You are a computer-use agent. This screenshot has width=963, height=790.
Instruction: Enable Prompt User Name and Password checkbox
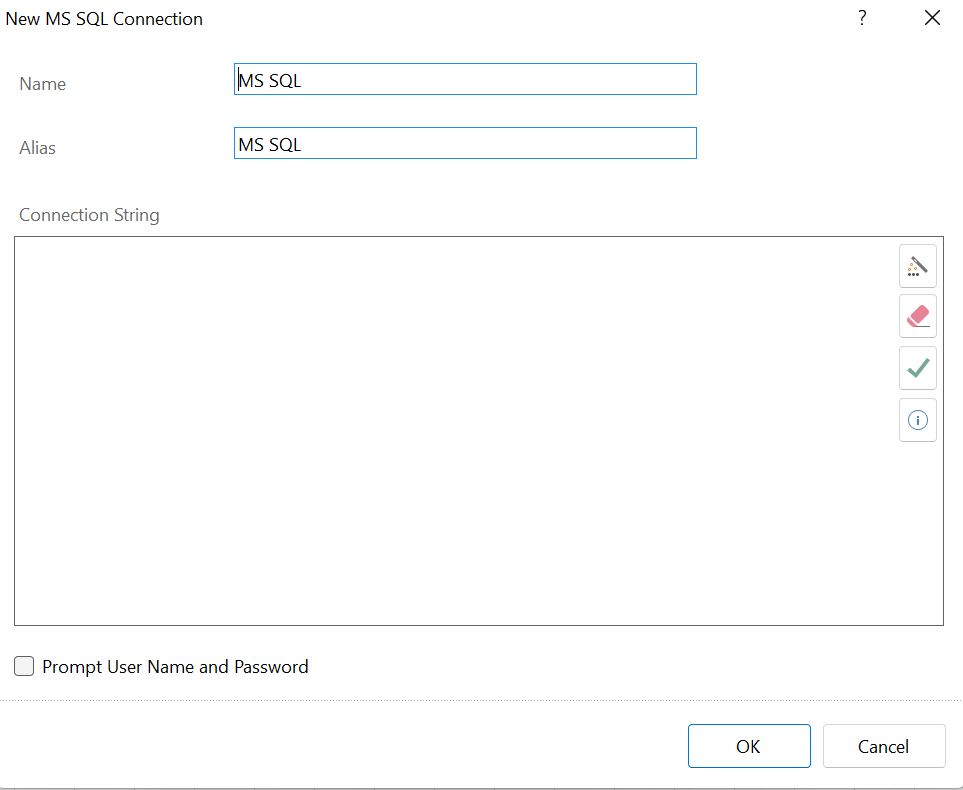(x=24, y=666)
